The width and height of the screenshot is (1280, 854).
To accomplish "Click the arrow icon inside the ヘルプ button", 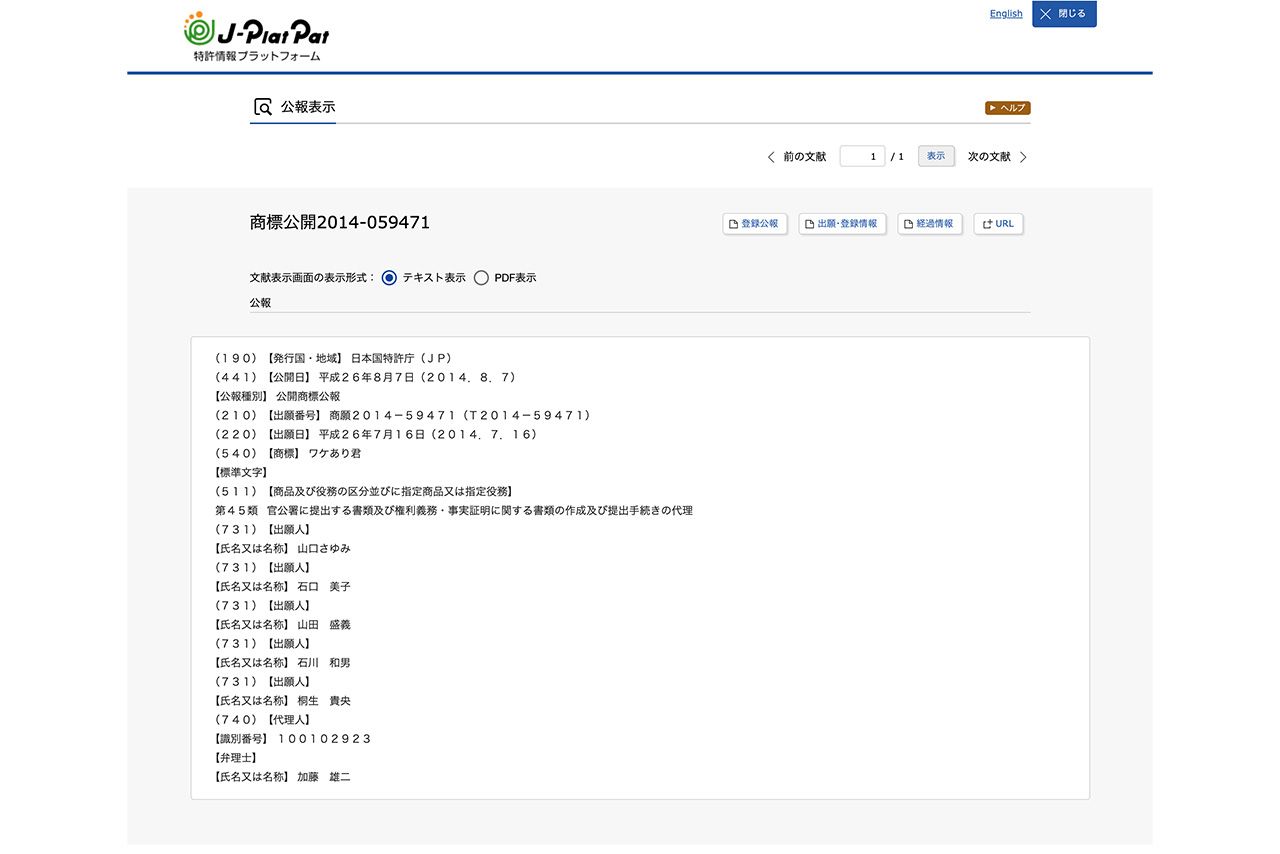I will click(992, 107).
